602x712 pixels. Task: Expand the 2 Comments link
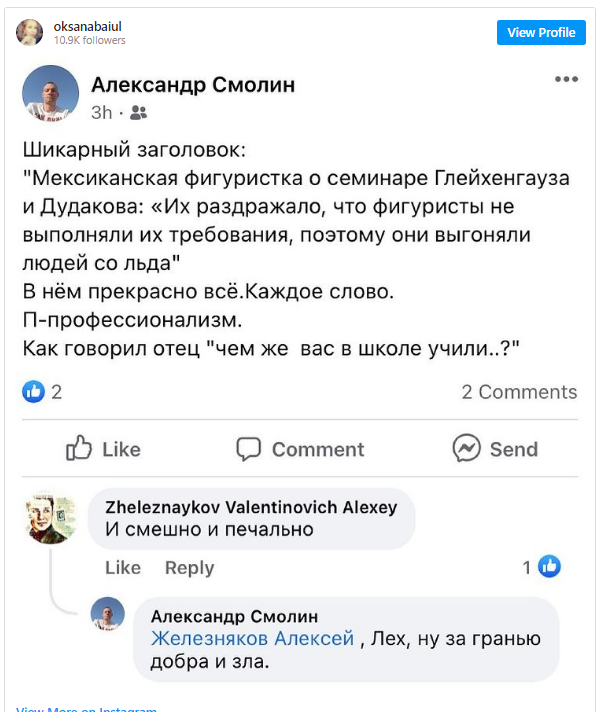519,392
